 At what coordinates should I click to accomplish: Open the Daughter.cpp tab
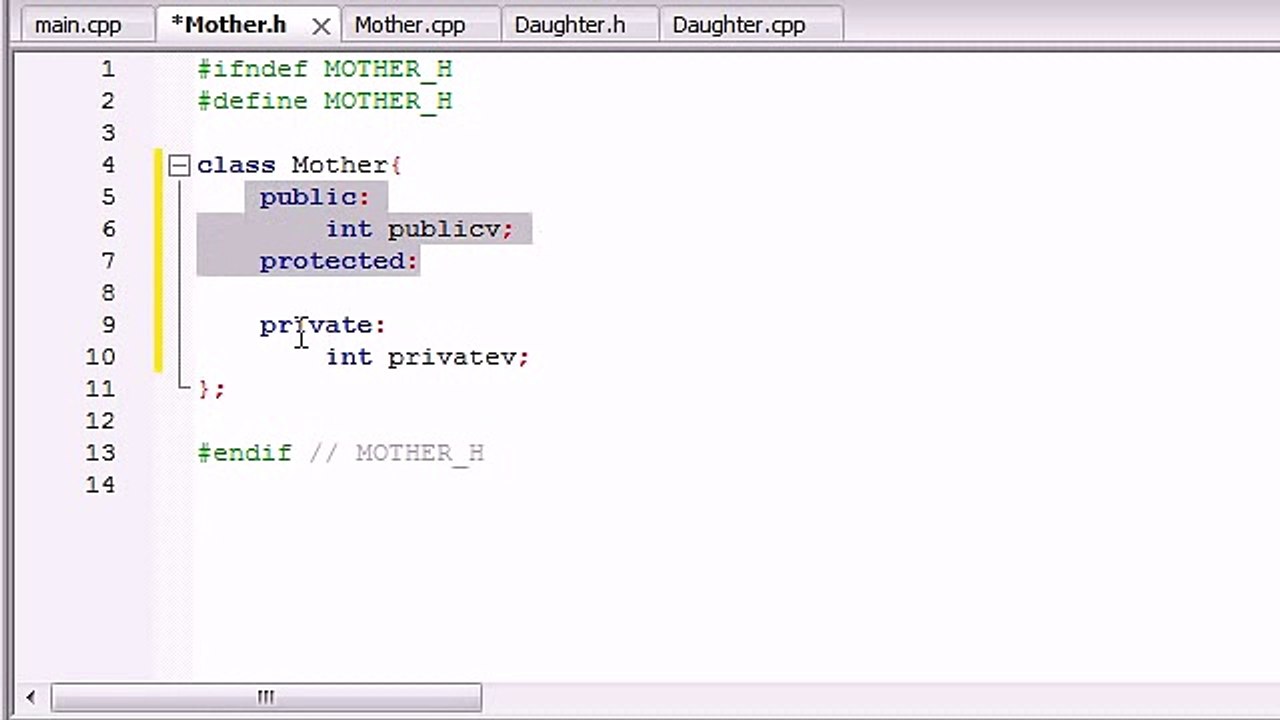pos(739,25)
